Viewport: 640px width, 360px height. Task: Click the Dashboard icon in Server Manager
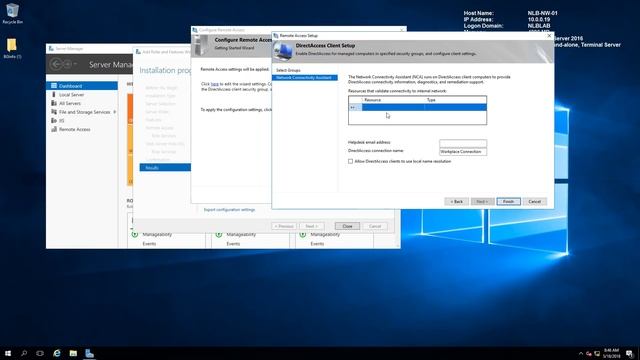pyautogui.click(x=54, y=86)
